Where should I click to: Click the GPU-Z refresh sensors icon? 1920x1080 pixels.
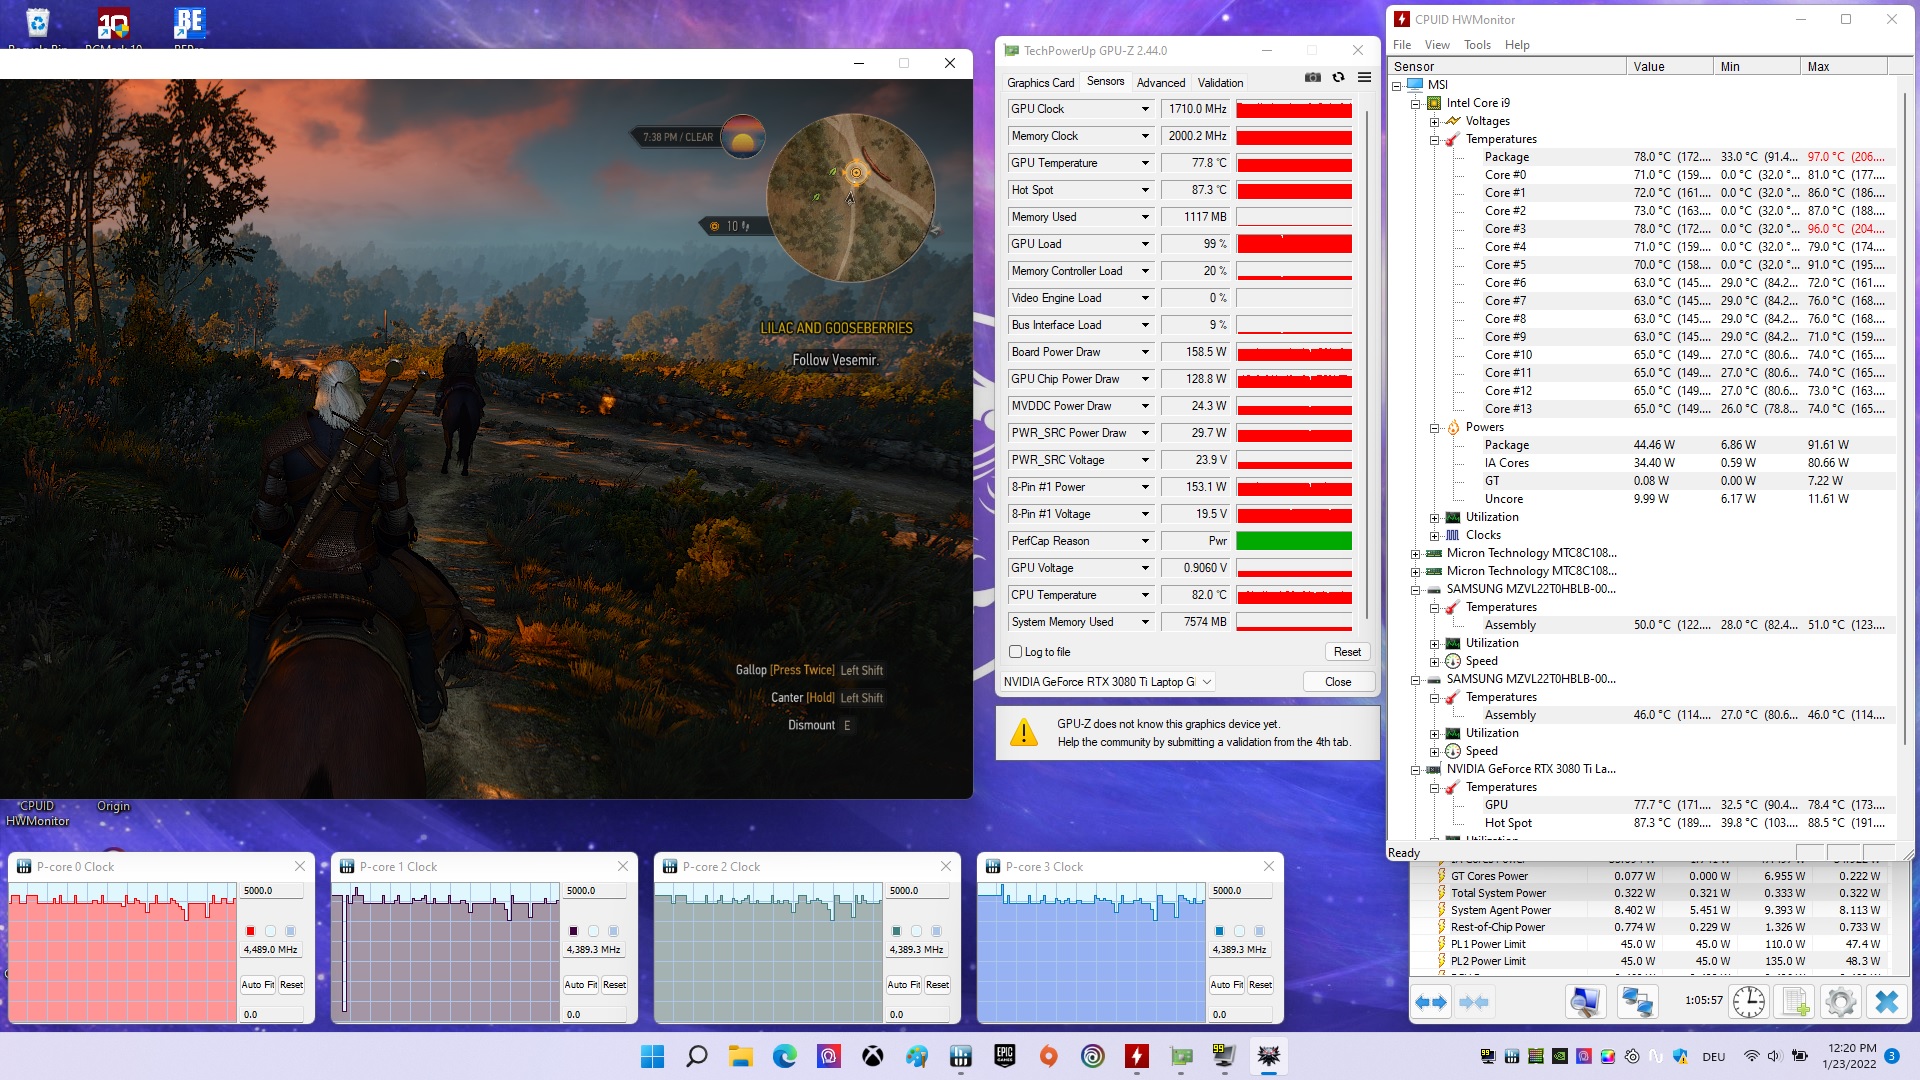1338,78
